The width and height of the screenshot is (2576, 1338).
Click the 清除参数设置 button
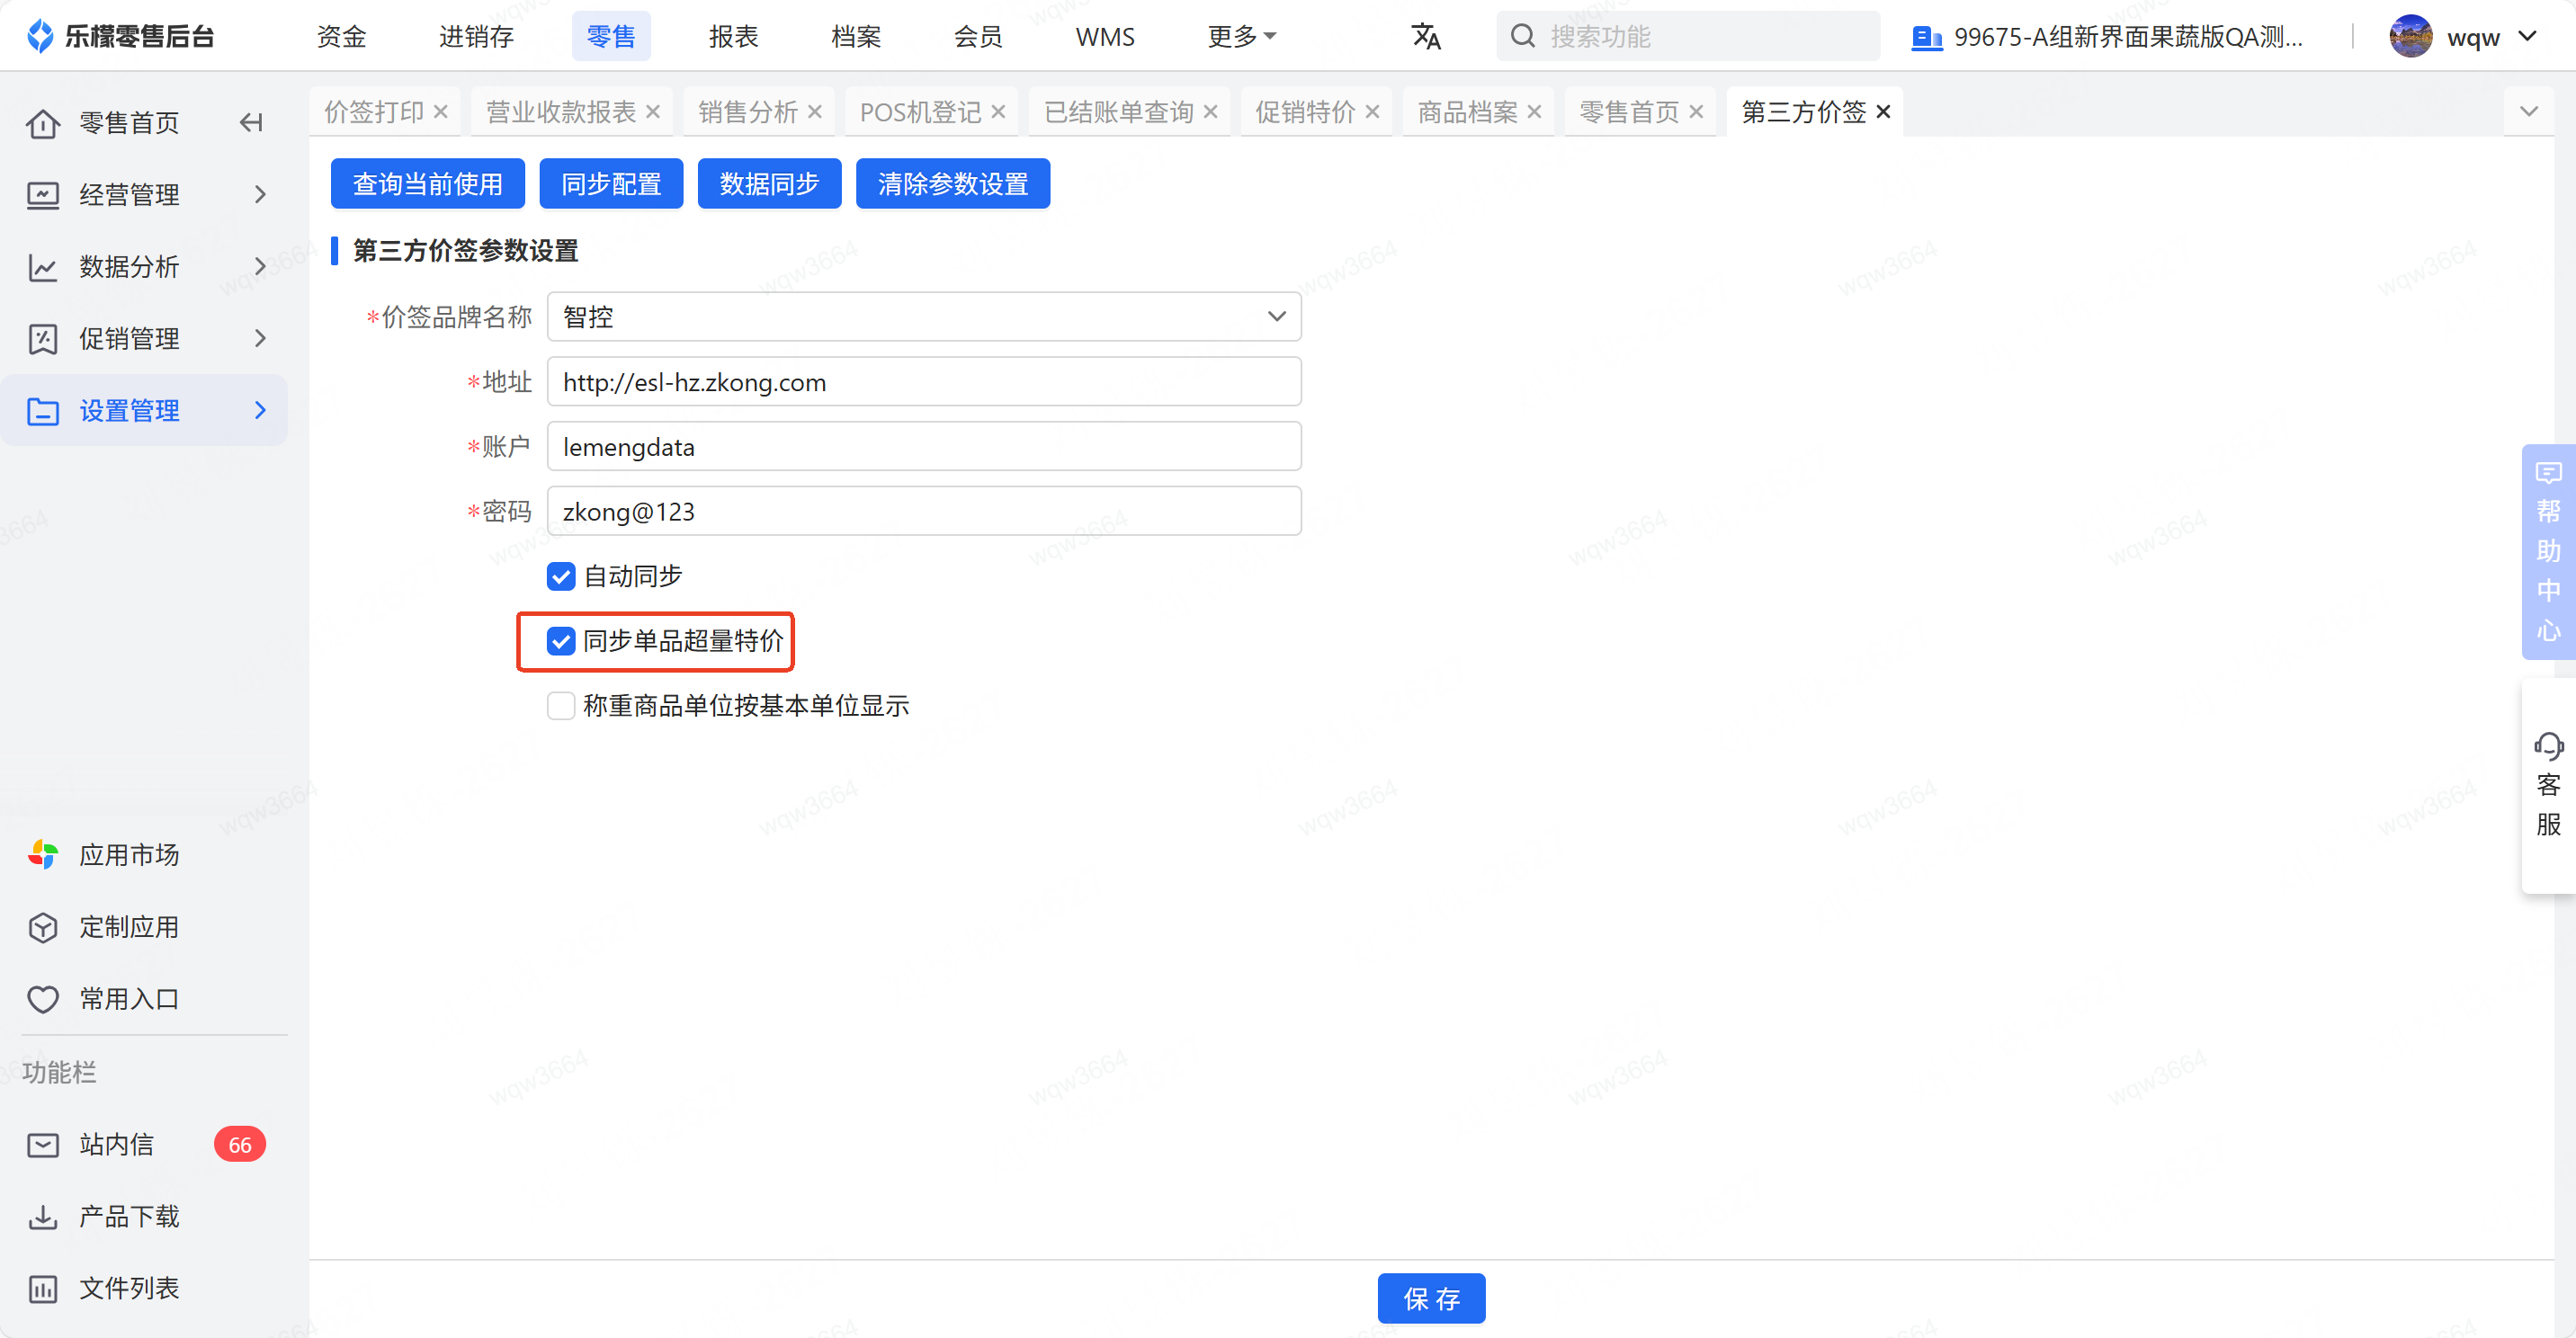click(x=953, y=184)
